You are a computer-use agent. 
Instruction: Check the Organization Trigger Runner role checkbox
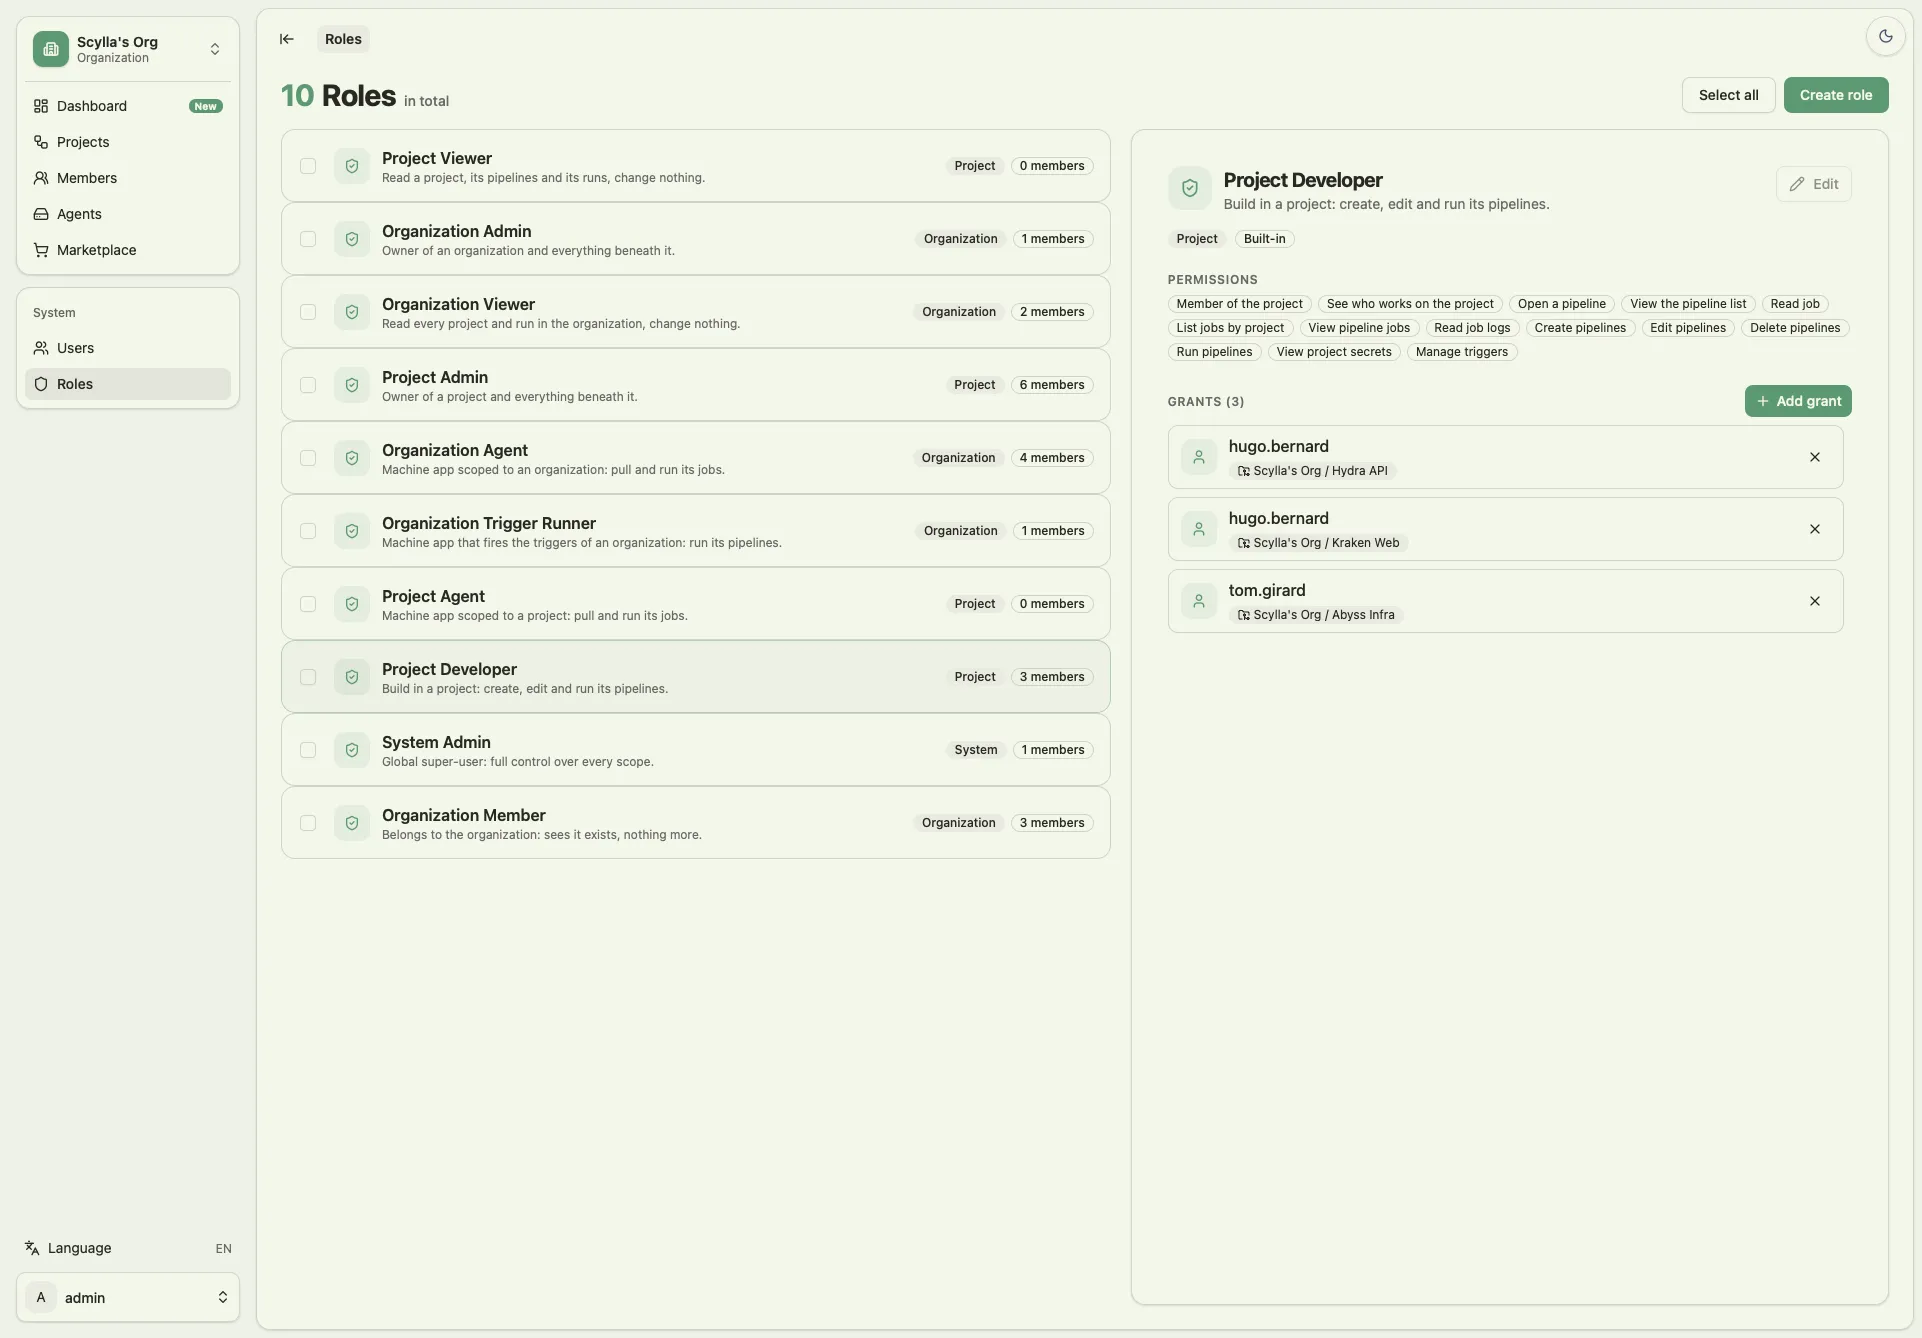[308, 531]
